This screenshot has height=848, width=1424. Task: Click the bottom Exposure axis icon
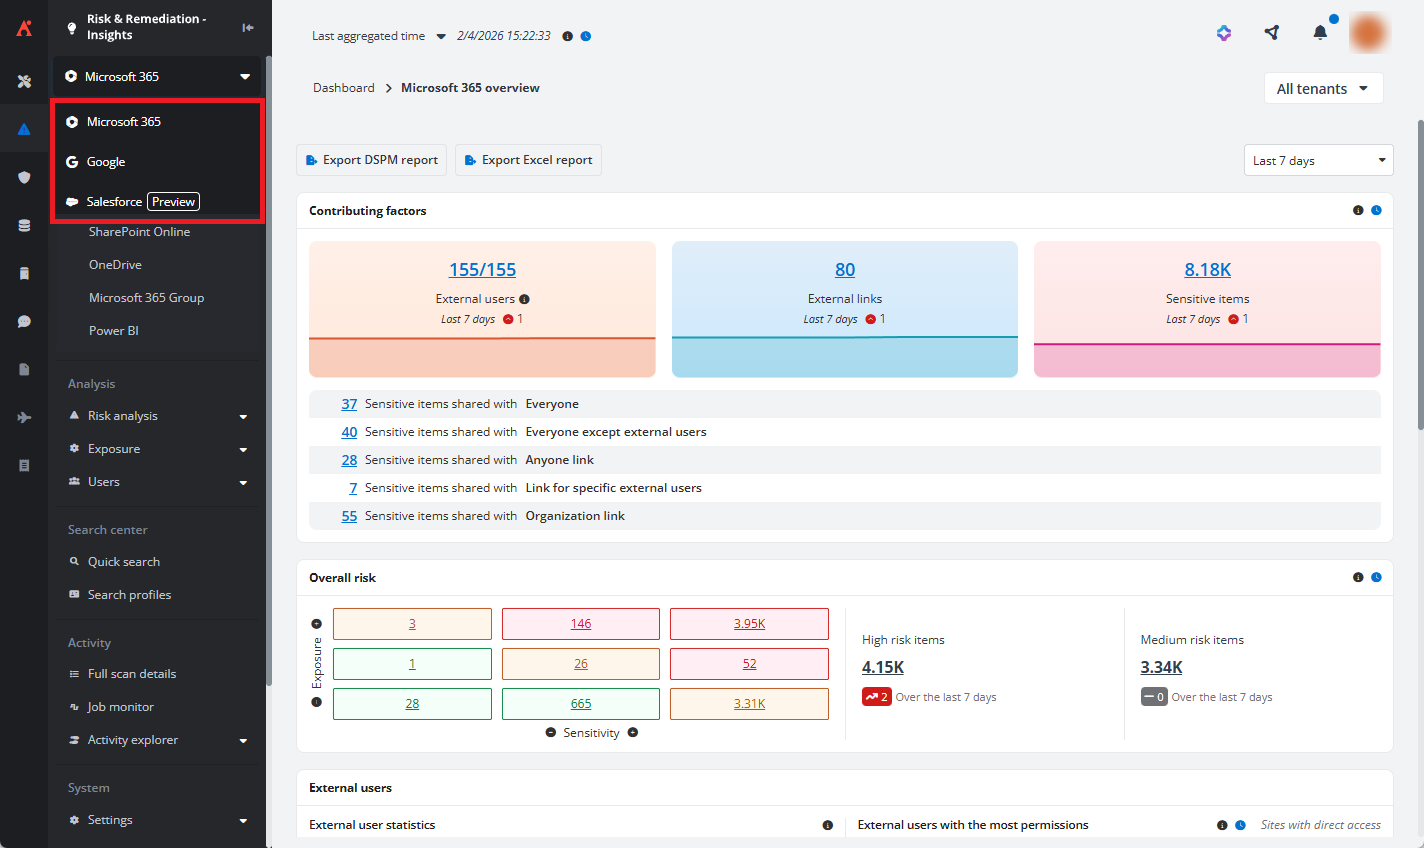click(x=317, y=702)
